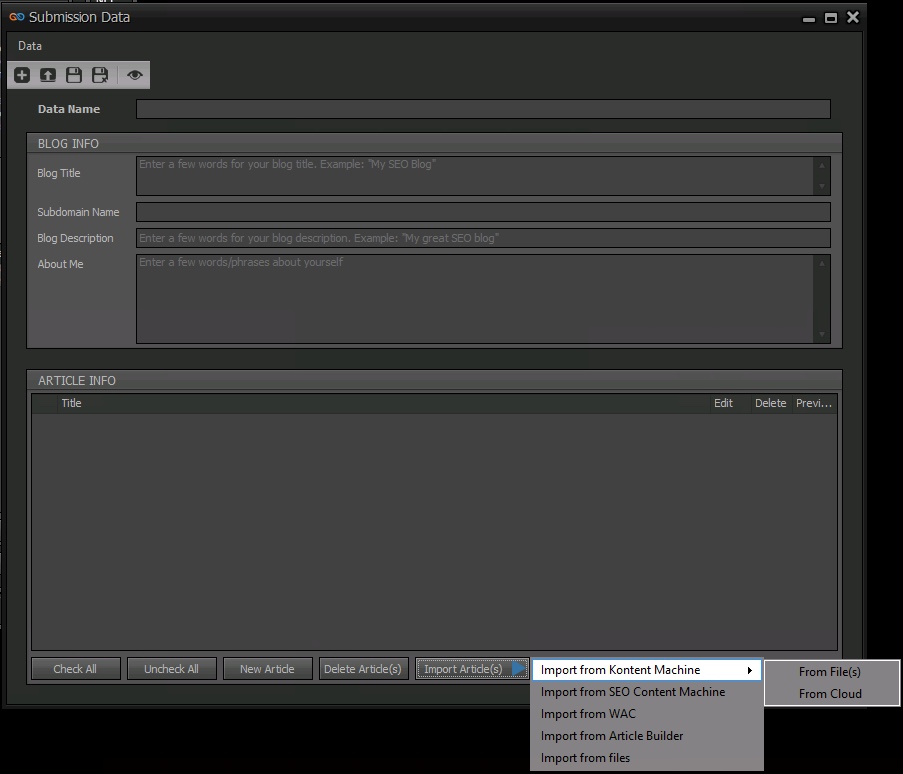Close the Submission Data window

pyautogui.click(x=853, y=17)
